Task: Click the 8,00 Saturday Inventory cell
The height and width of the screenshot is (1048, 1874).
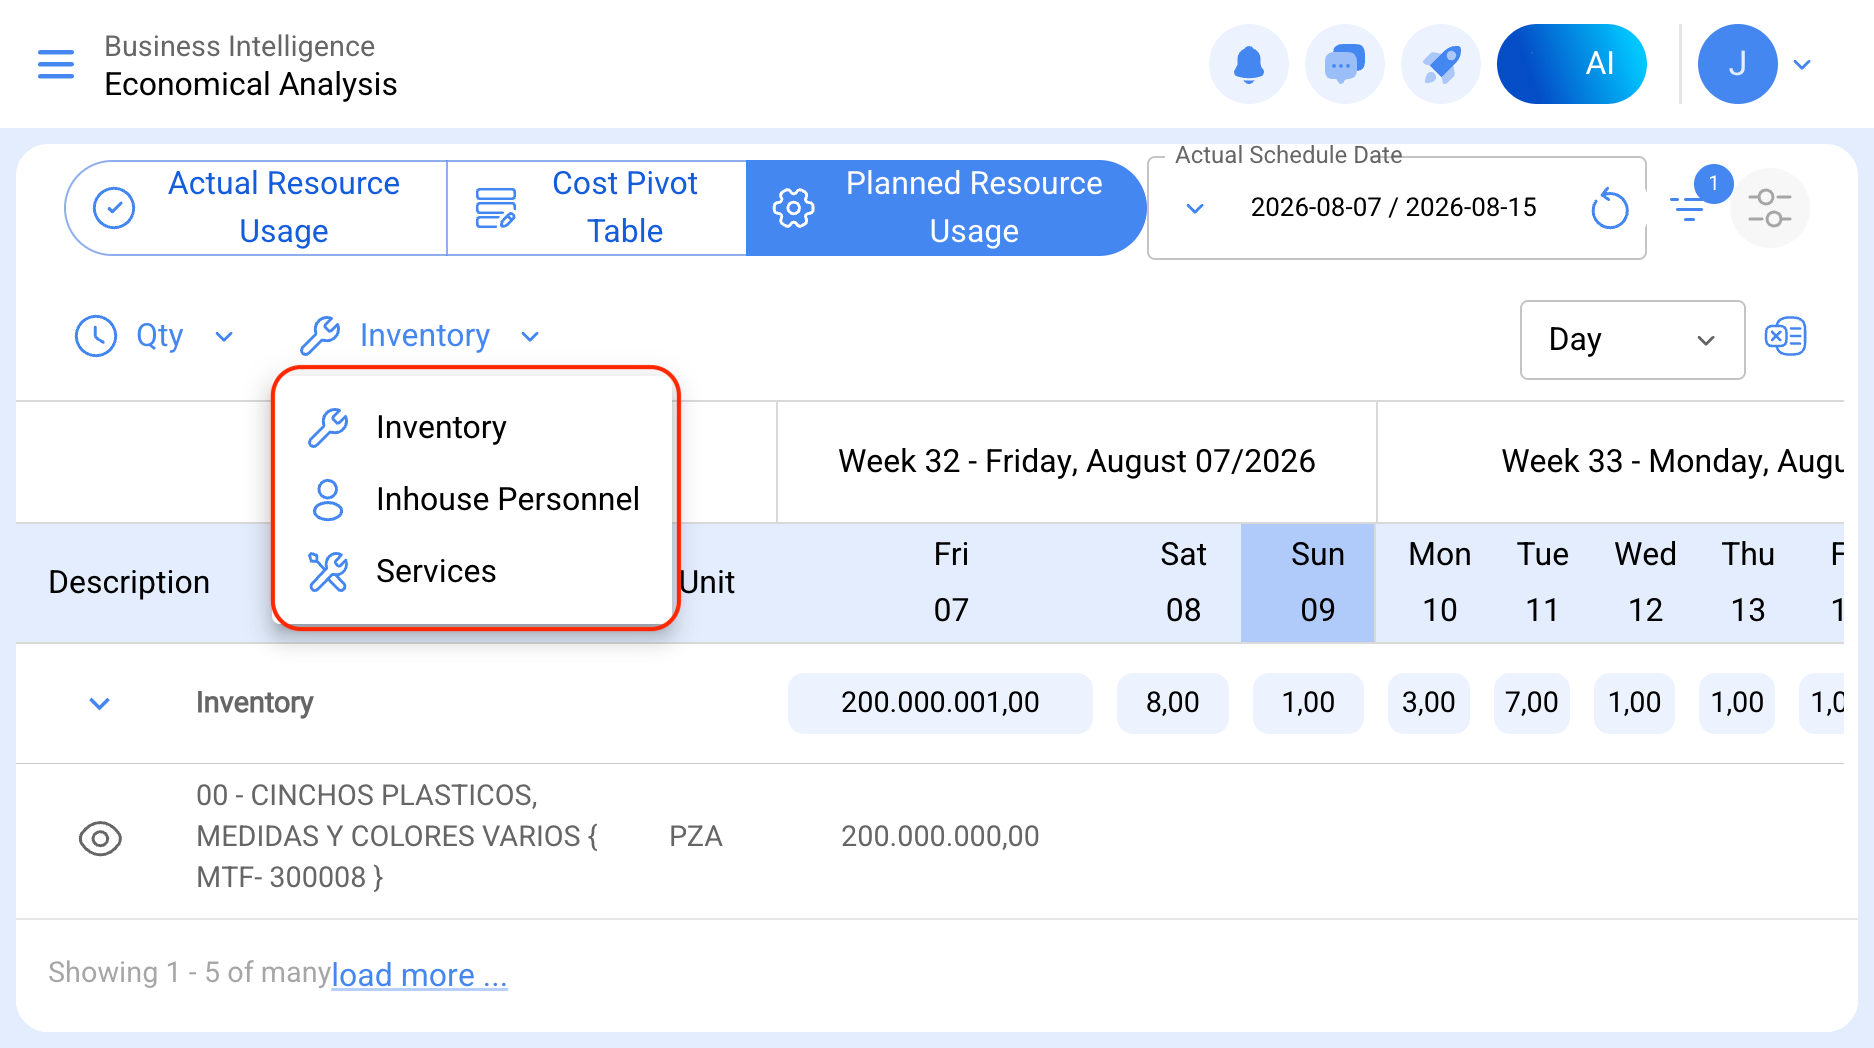Action: pyautogui.click(x=1172, y=703)
